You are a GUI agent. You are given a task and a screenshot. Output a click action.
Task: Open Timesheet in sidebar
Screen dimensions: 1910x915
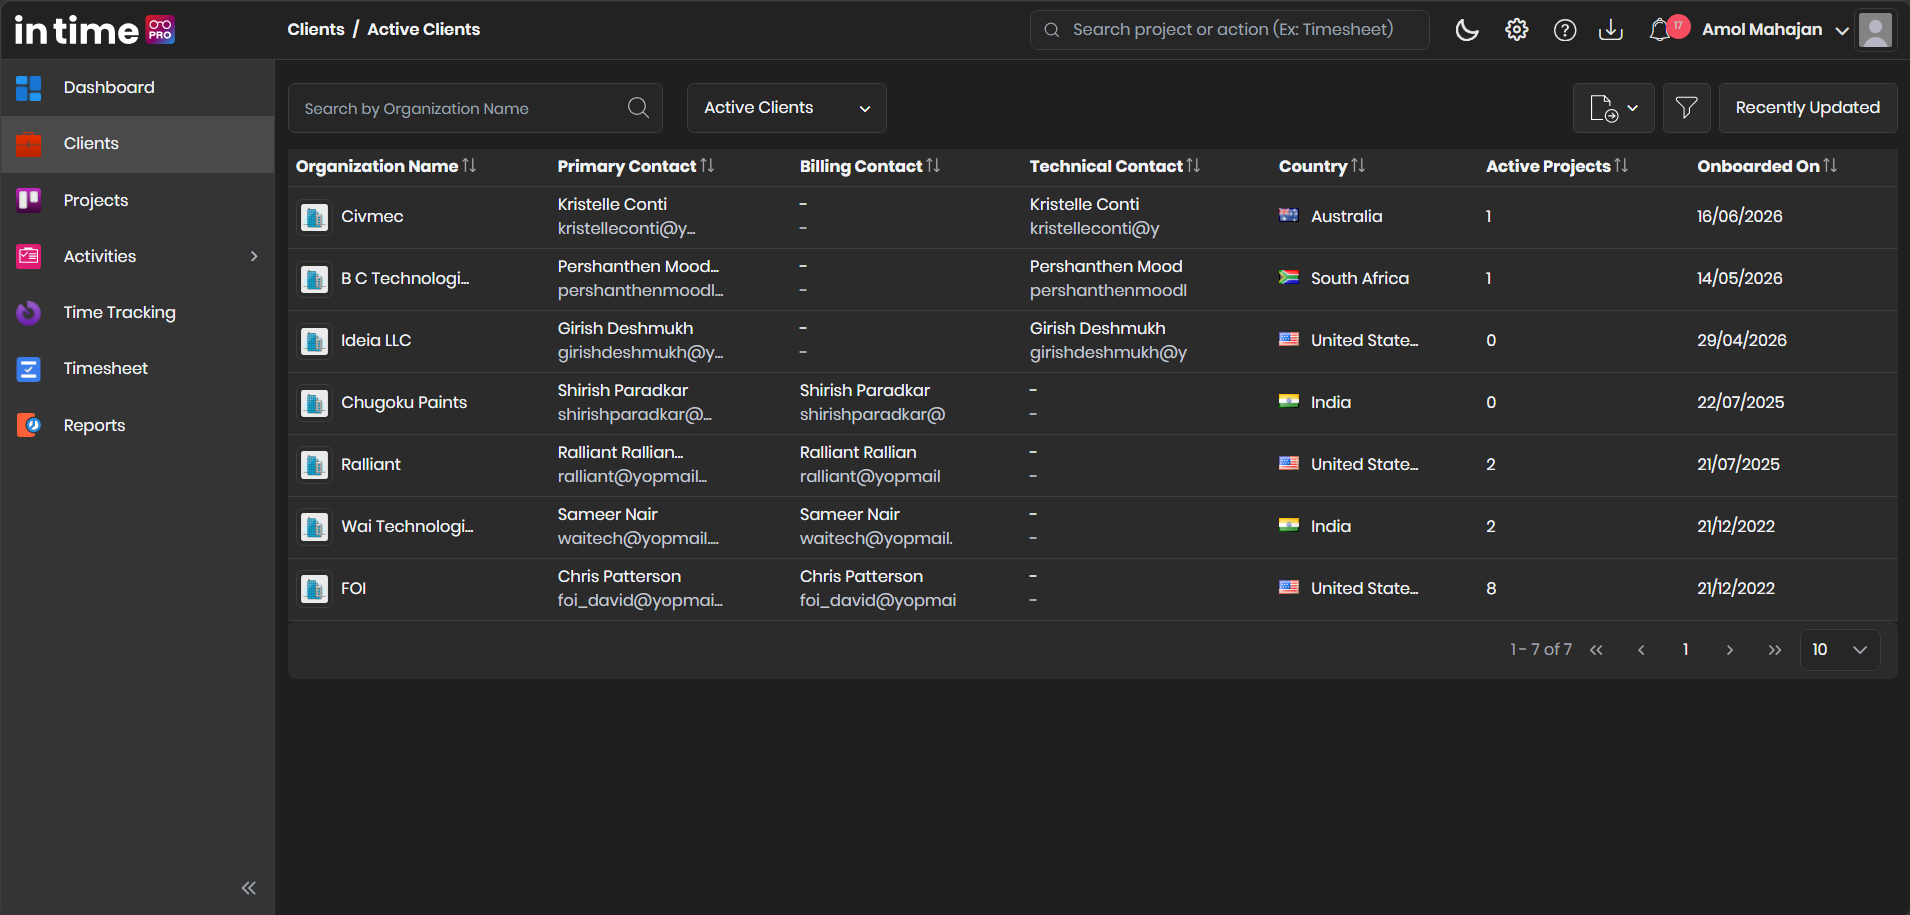[138, 369]
